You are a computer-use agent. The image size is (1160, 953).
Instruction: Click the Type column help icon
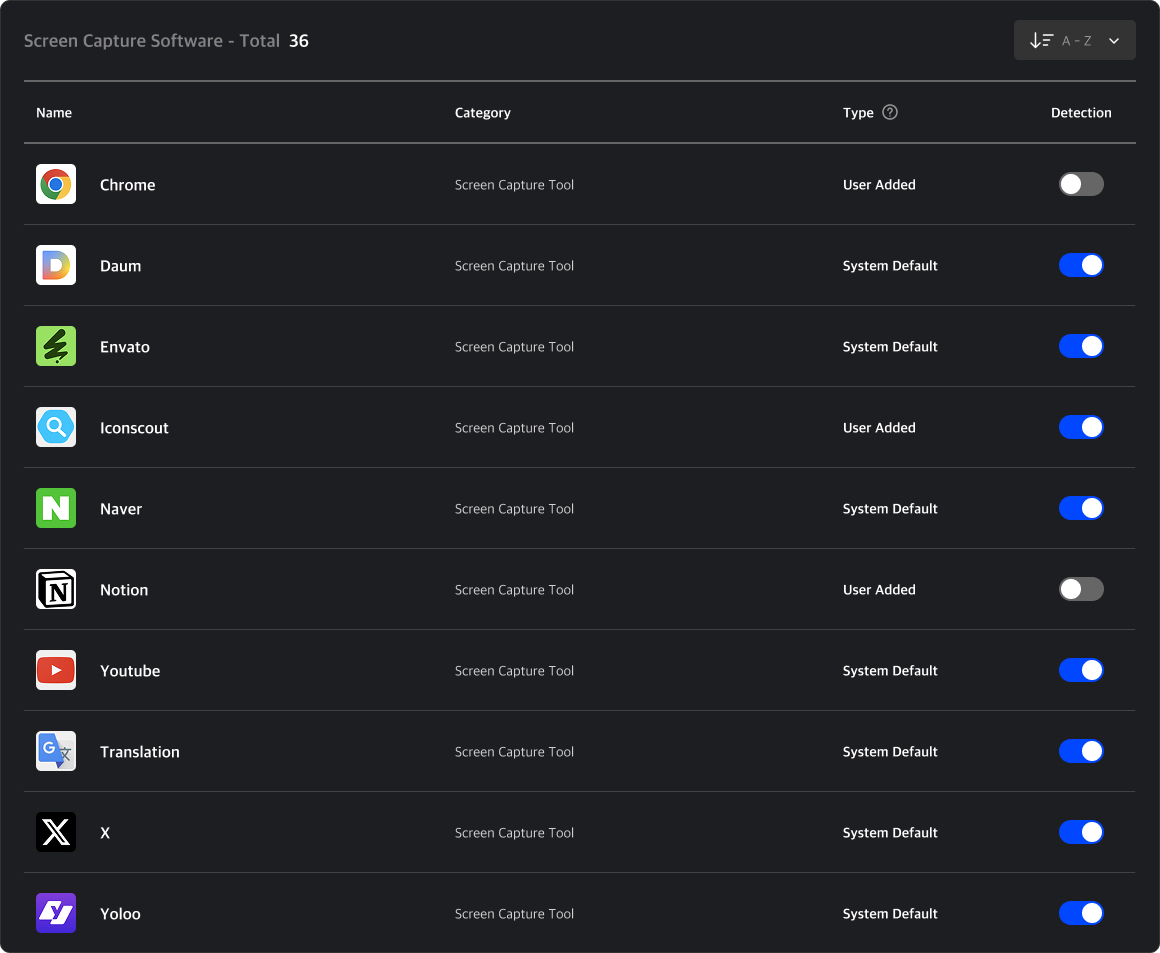(x=890, y=112)
